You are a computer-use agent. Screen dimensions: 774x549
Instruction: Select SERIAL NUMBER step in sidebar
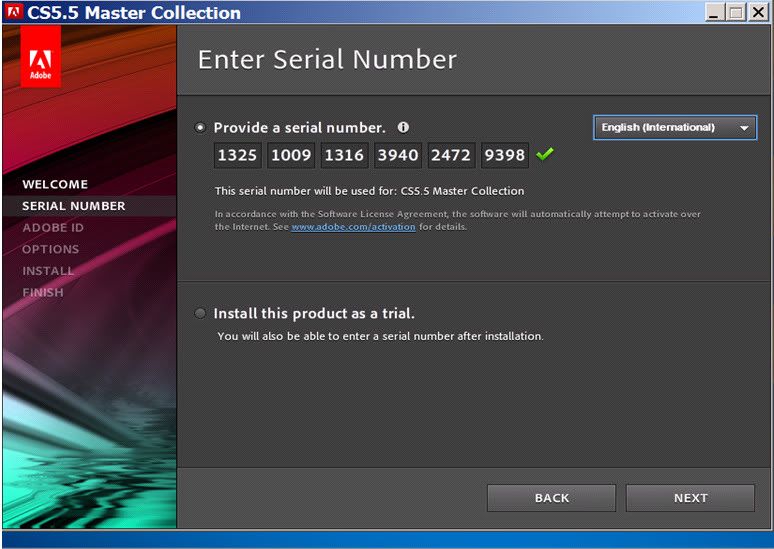click(x=74, y=206)
